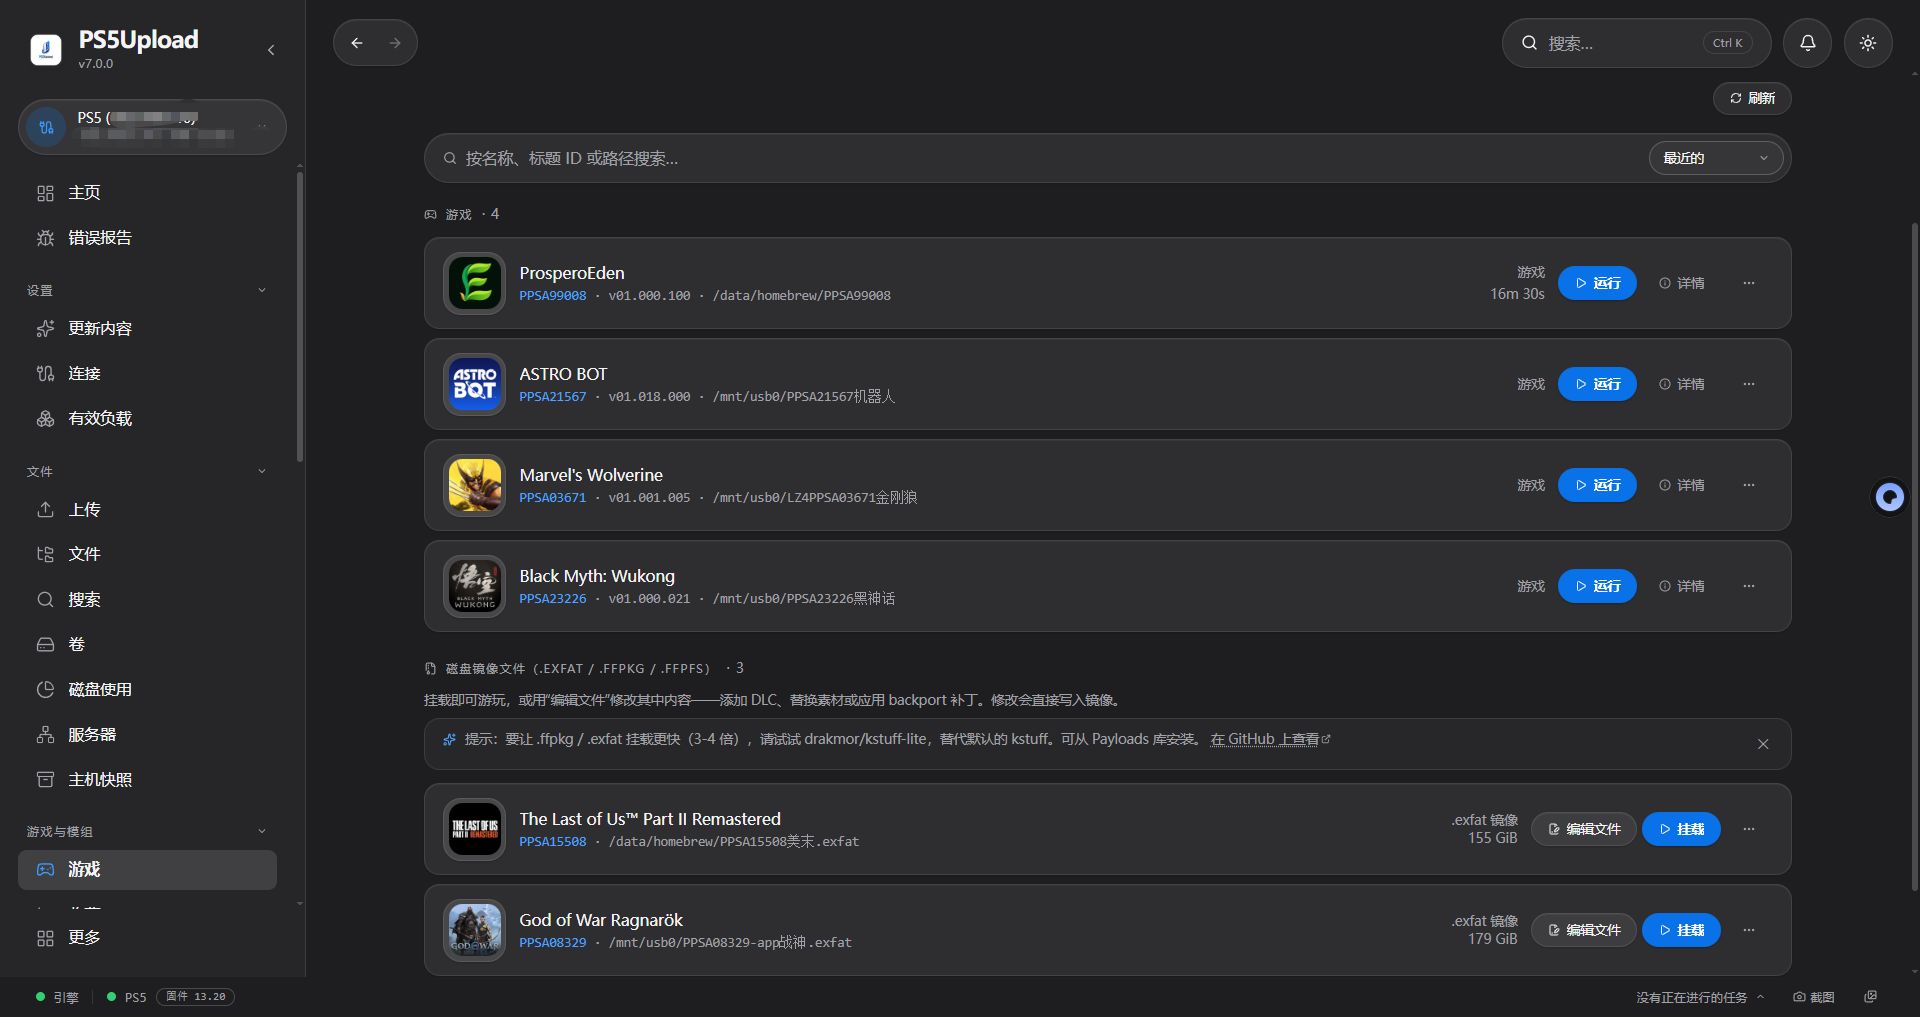This screenshot has width=1920, height=1017.
Task: Collapse the 游戏与模组 section chevron
Action: tap(262, 831)
